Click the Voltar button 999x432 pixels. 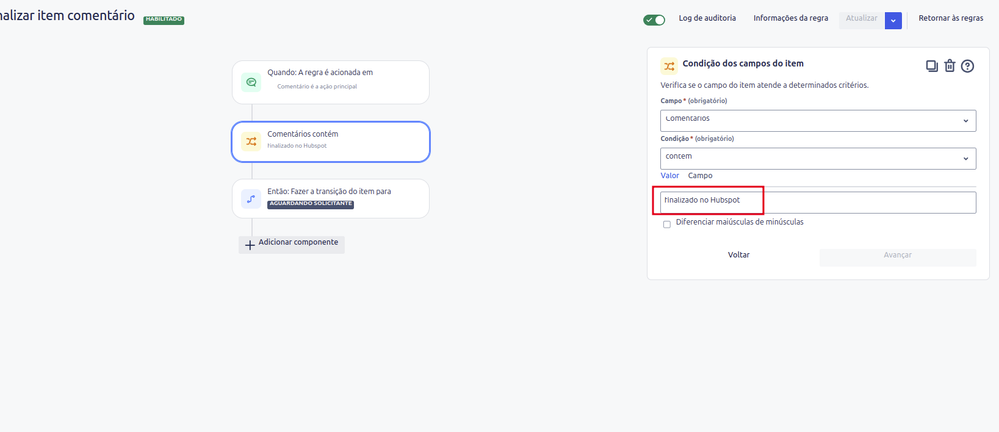738,255
